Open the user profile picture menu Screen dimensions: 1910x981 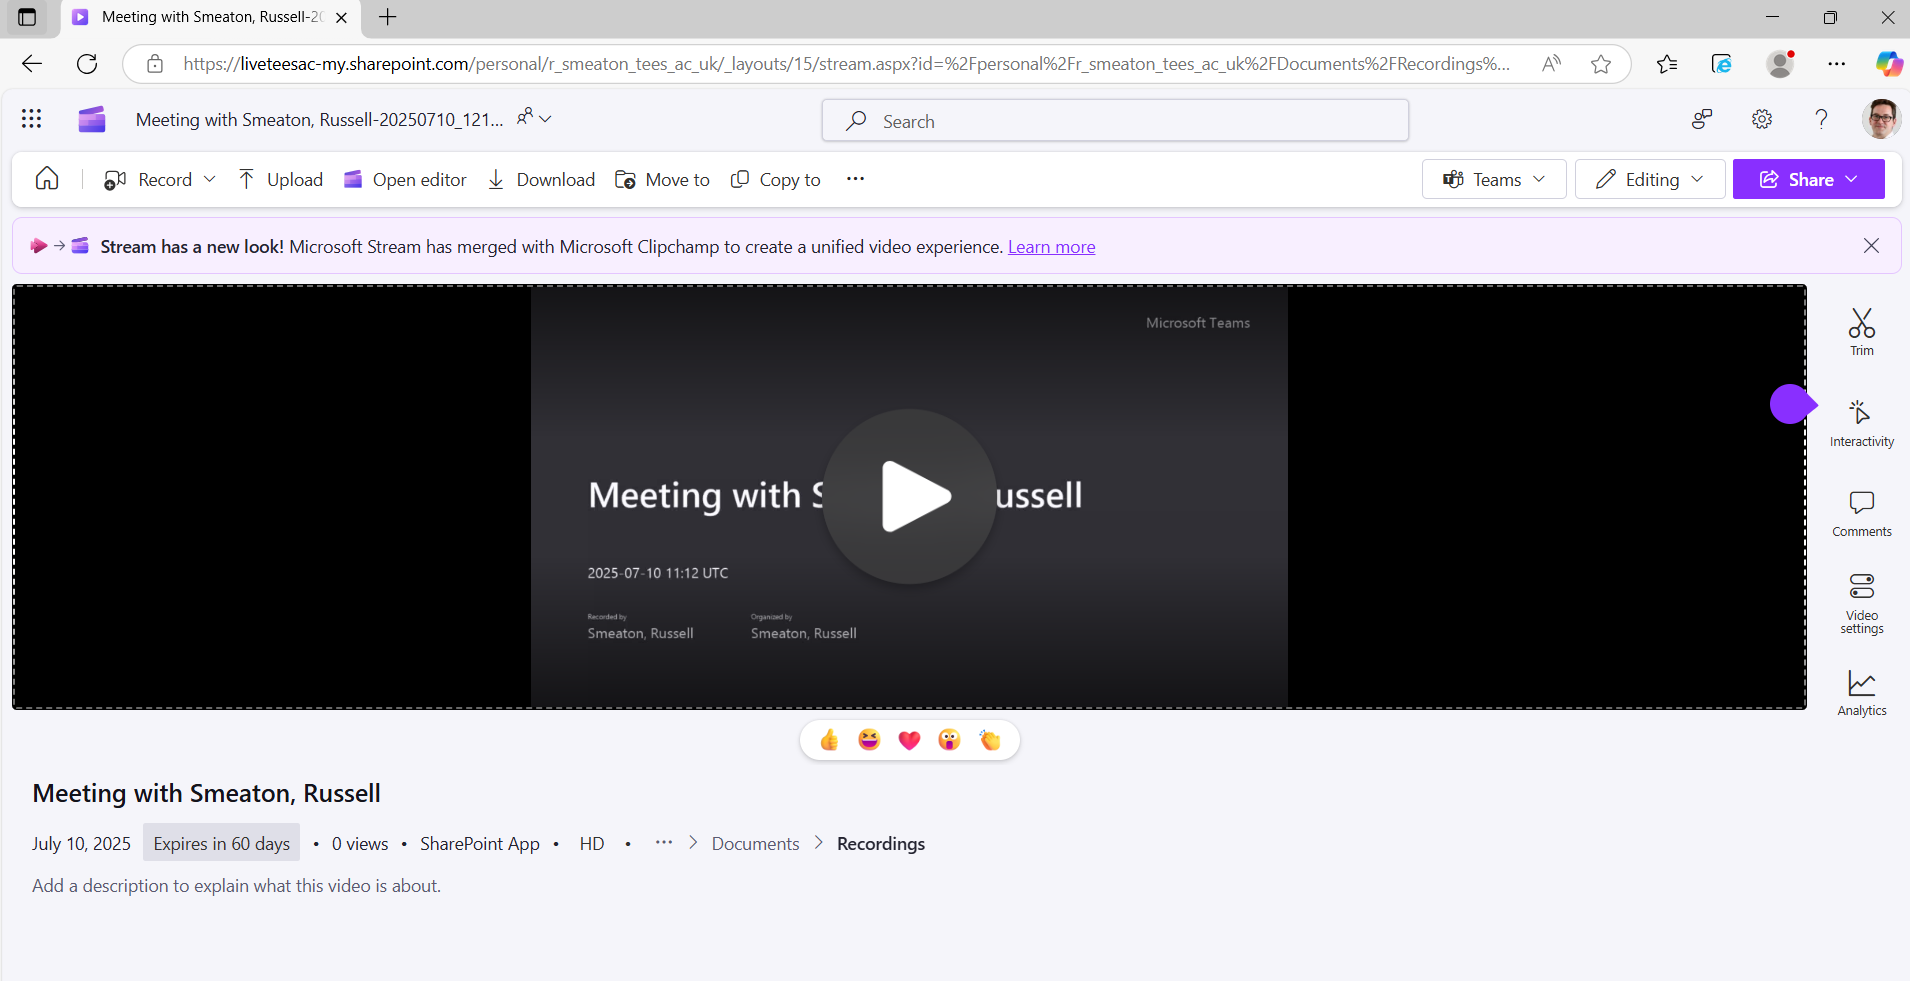tap(1881, 119)
